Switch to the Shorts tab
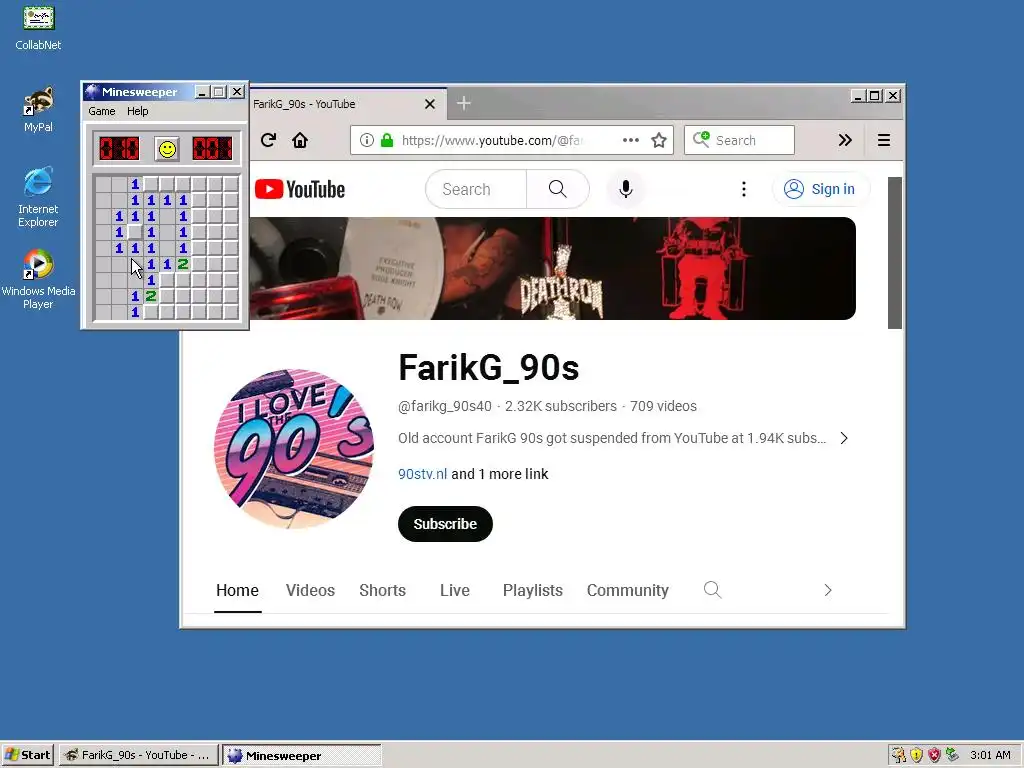 382,590
